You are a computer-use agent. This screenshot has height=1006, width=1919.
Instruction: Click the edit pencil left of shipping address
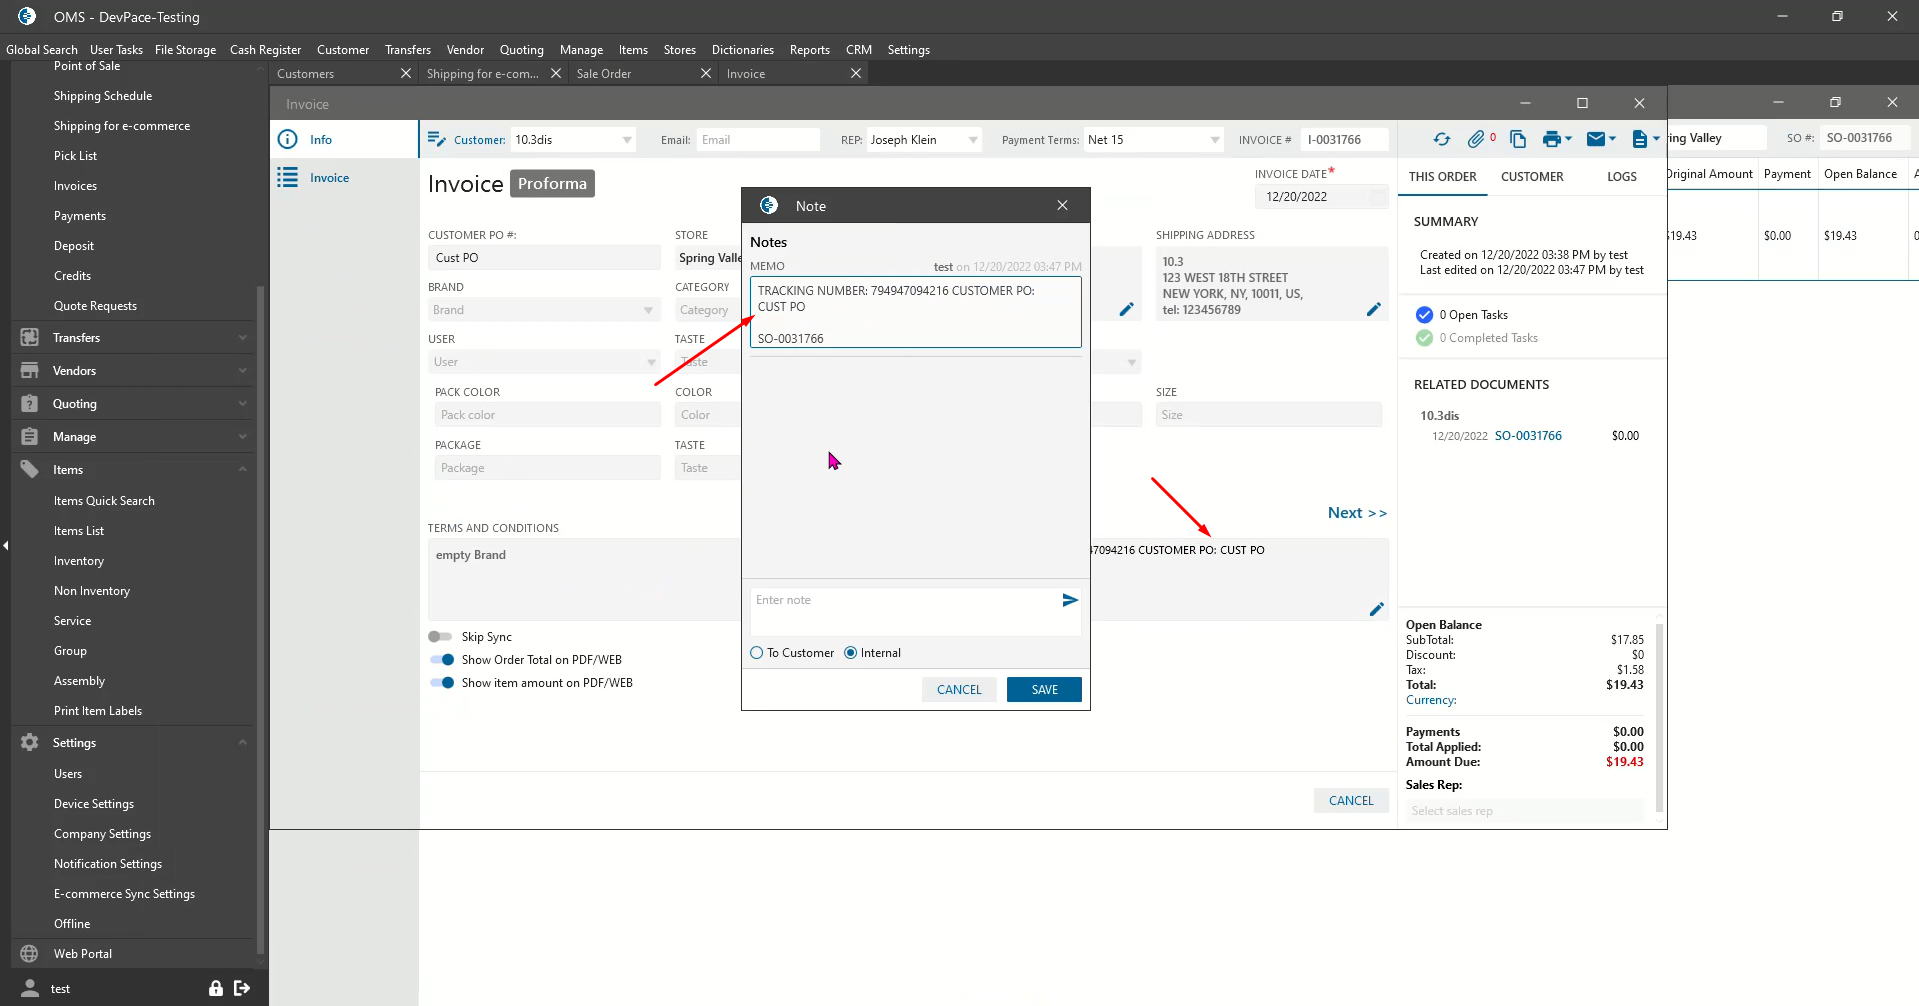pos(1127,310)
